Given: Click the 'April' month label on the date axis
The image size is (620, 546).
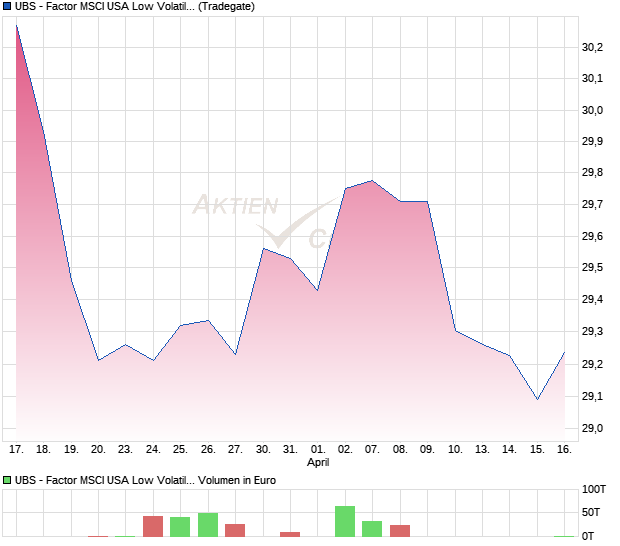Looking at the screenshot, I should pyautogui.click(x=318, y=464).
